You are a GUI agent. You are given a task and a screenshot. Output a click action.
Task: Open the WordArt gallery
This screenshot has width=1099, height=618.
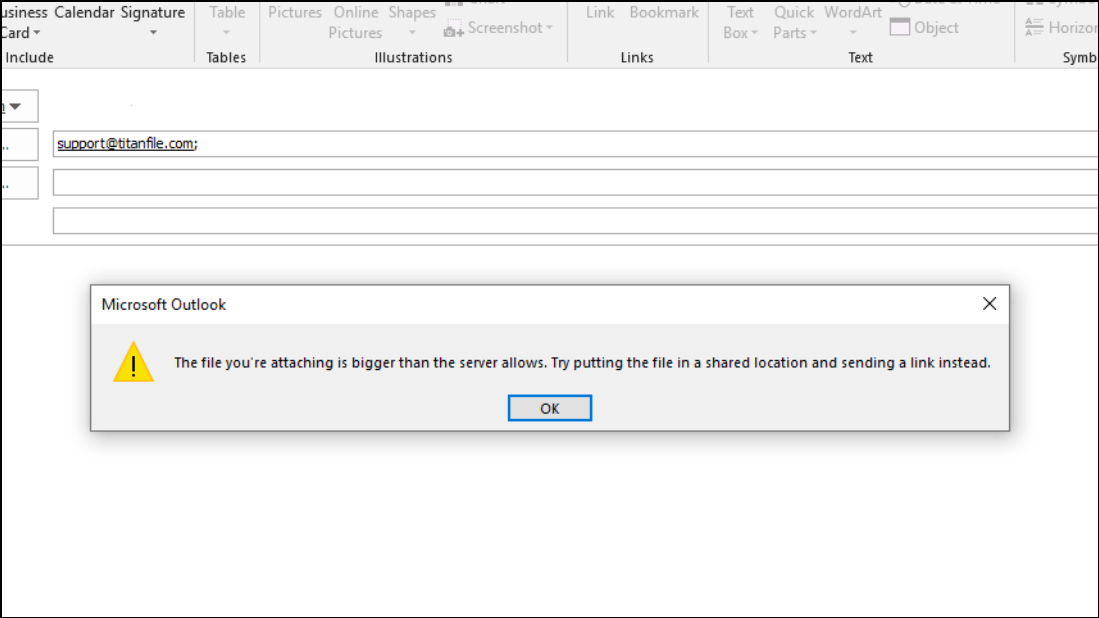coord(853,21)
